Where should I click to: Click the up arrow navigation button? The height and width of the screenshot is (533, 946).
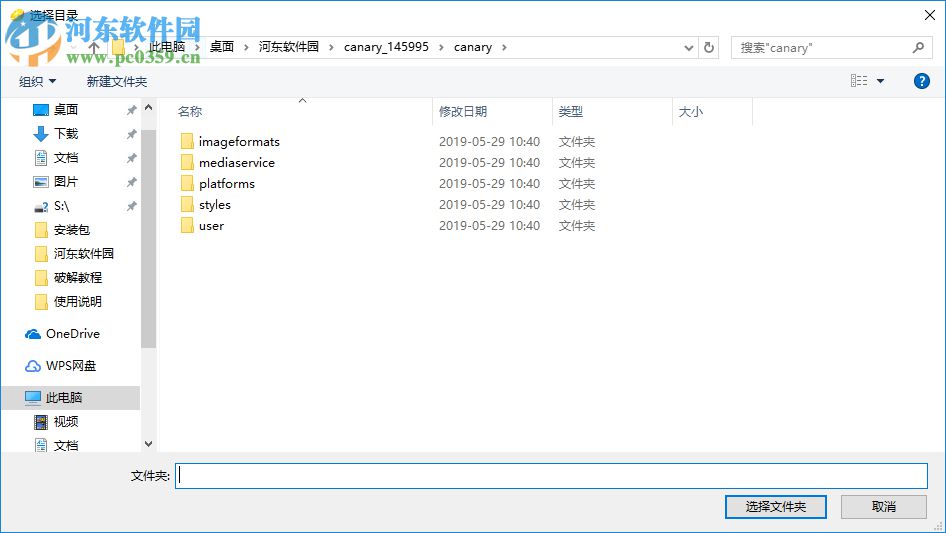coord(94,47)
